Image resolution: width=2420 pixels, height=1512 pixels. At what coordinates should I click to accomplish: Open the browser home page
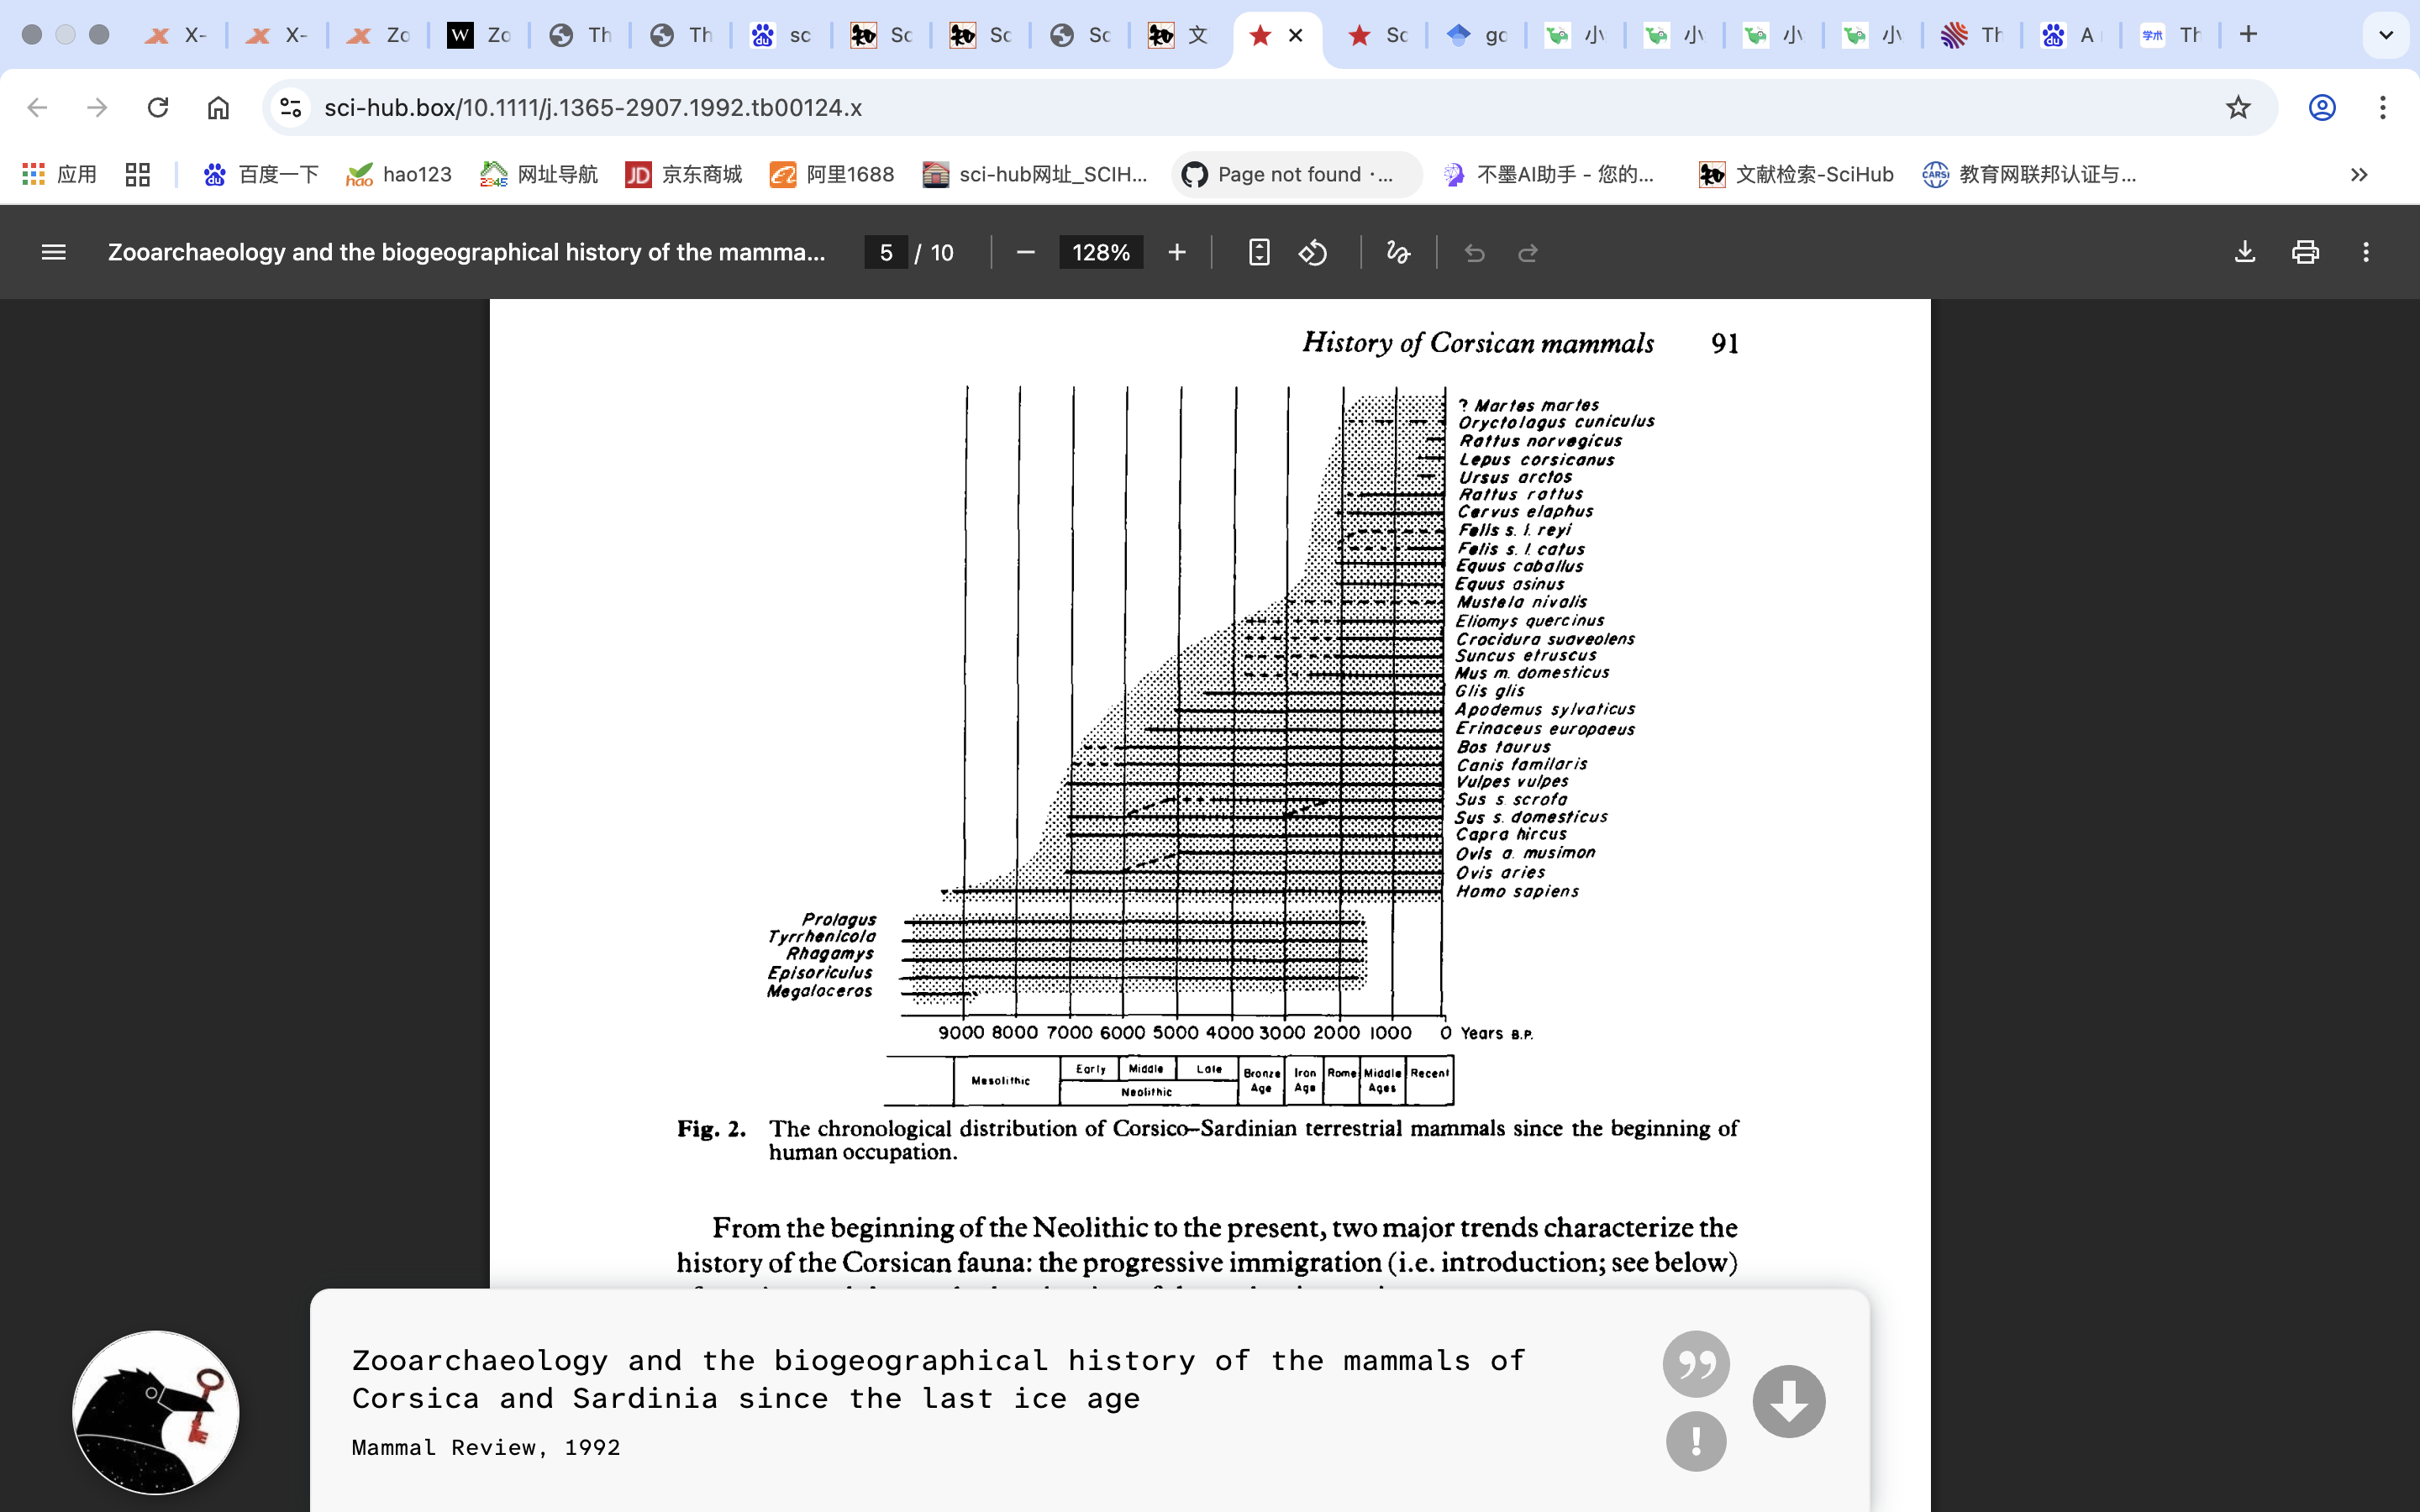pyautogui.click(x=218, y=107)
